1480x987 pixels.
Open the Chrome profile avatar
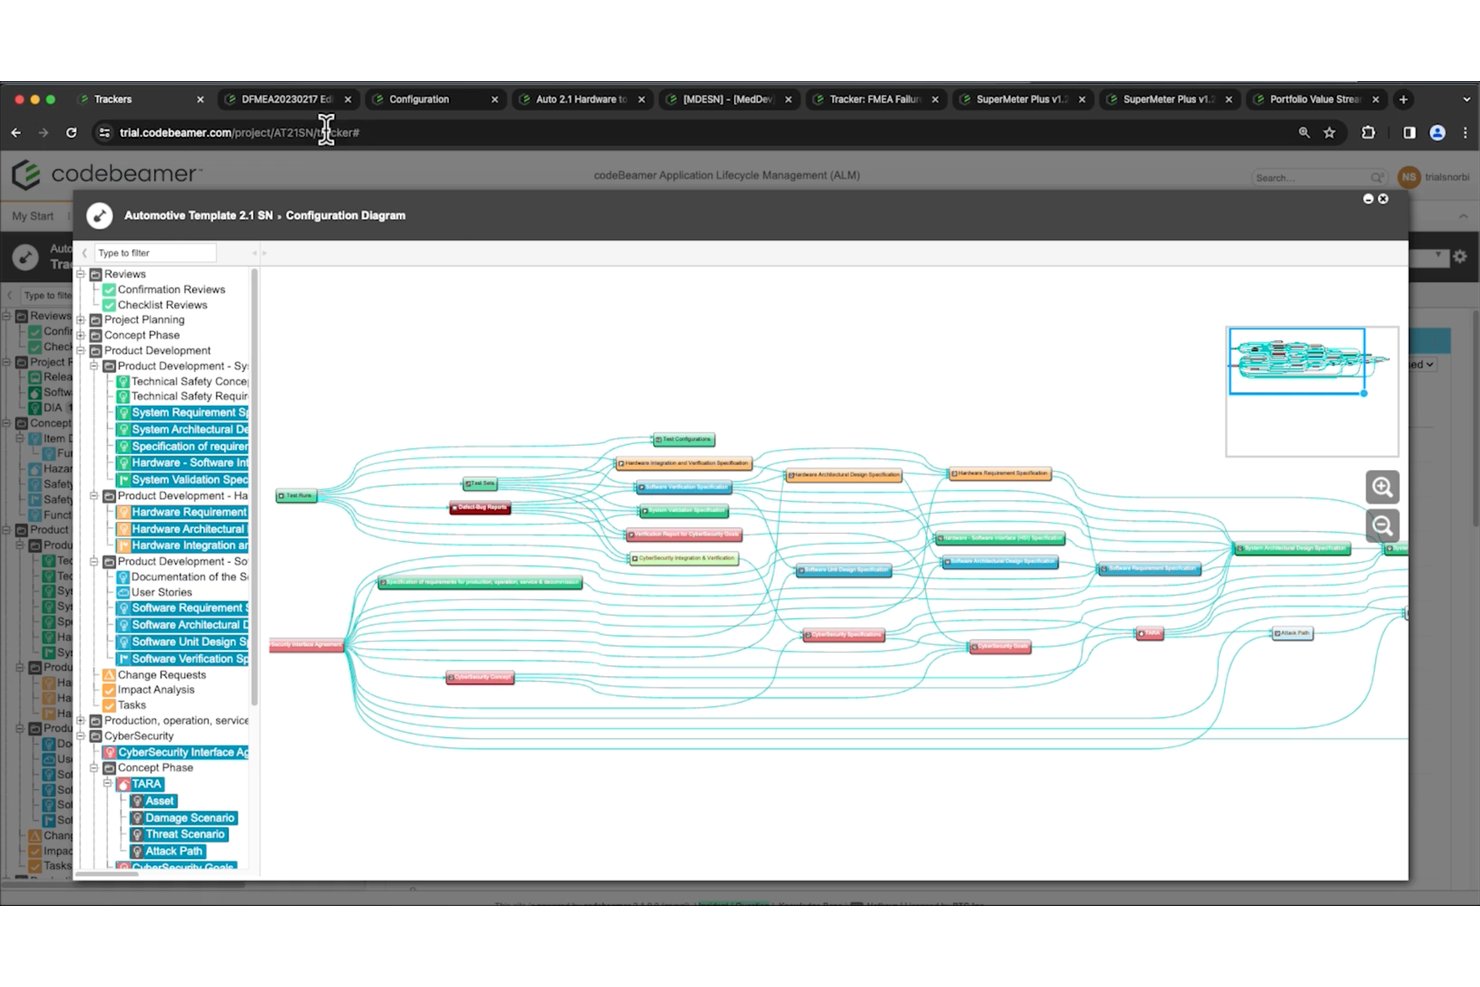point(1437,132)
